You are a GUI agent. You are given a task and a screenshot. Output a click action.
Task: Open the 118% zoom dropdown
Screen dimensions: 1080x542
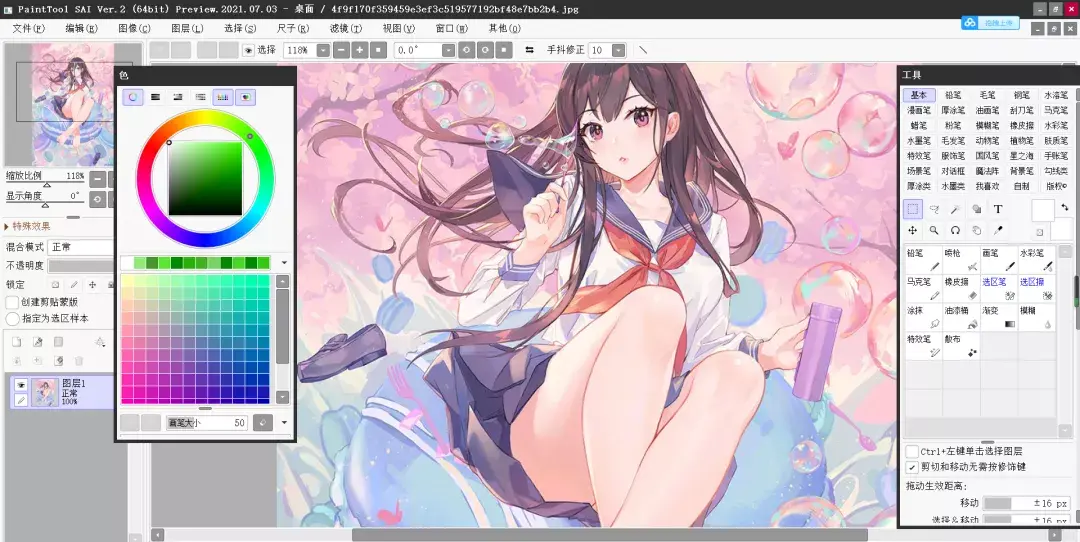[x=323, y=50]
